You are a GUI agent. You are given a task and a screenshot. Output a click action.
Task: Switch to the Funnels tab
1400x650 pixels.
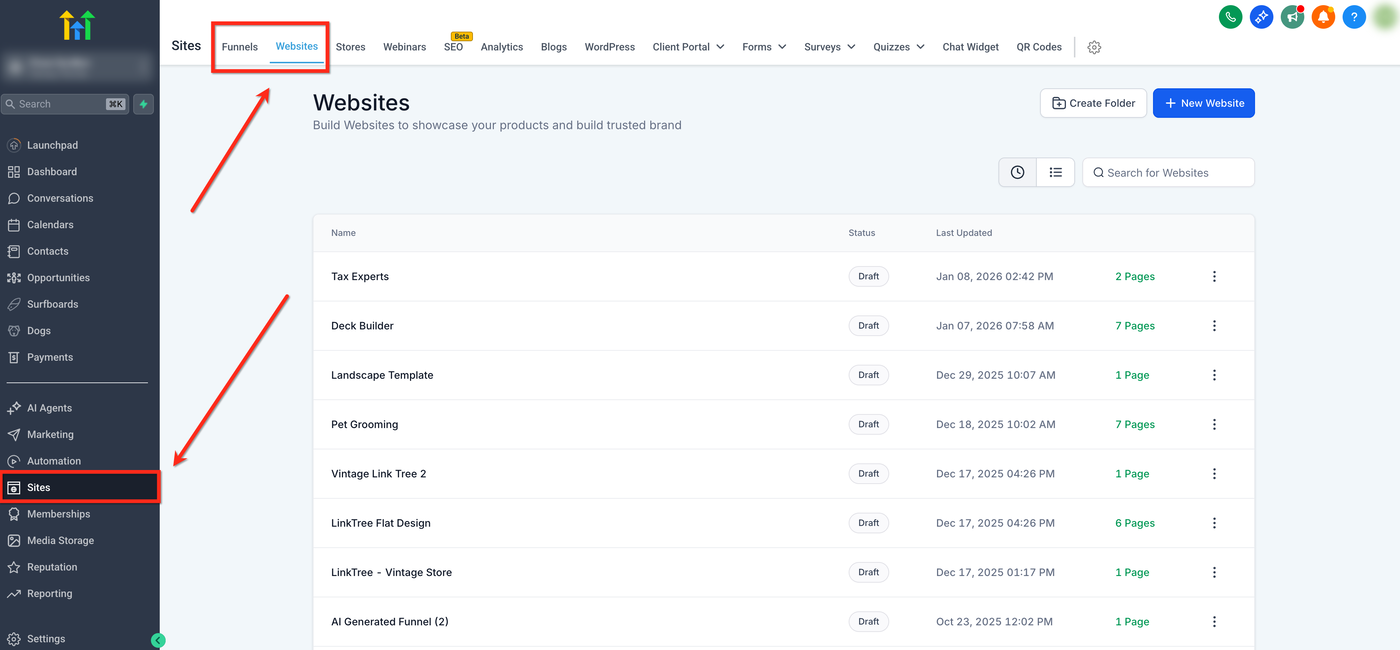coord(240,47)
